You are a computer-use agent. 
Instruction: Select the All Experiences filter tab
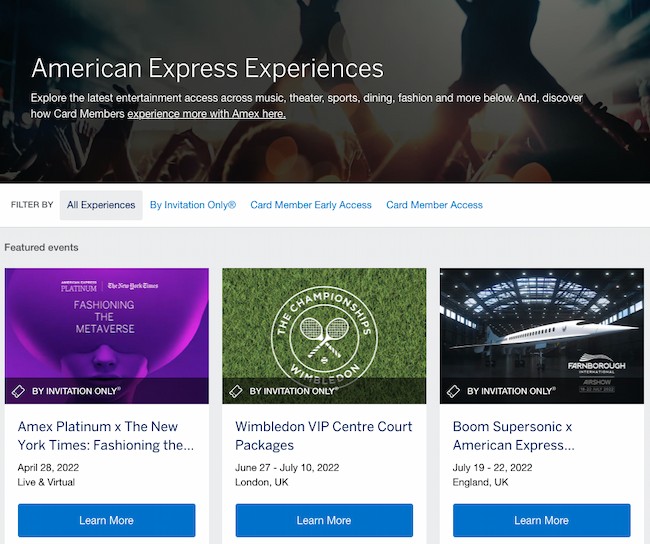[x=101, y=205]
